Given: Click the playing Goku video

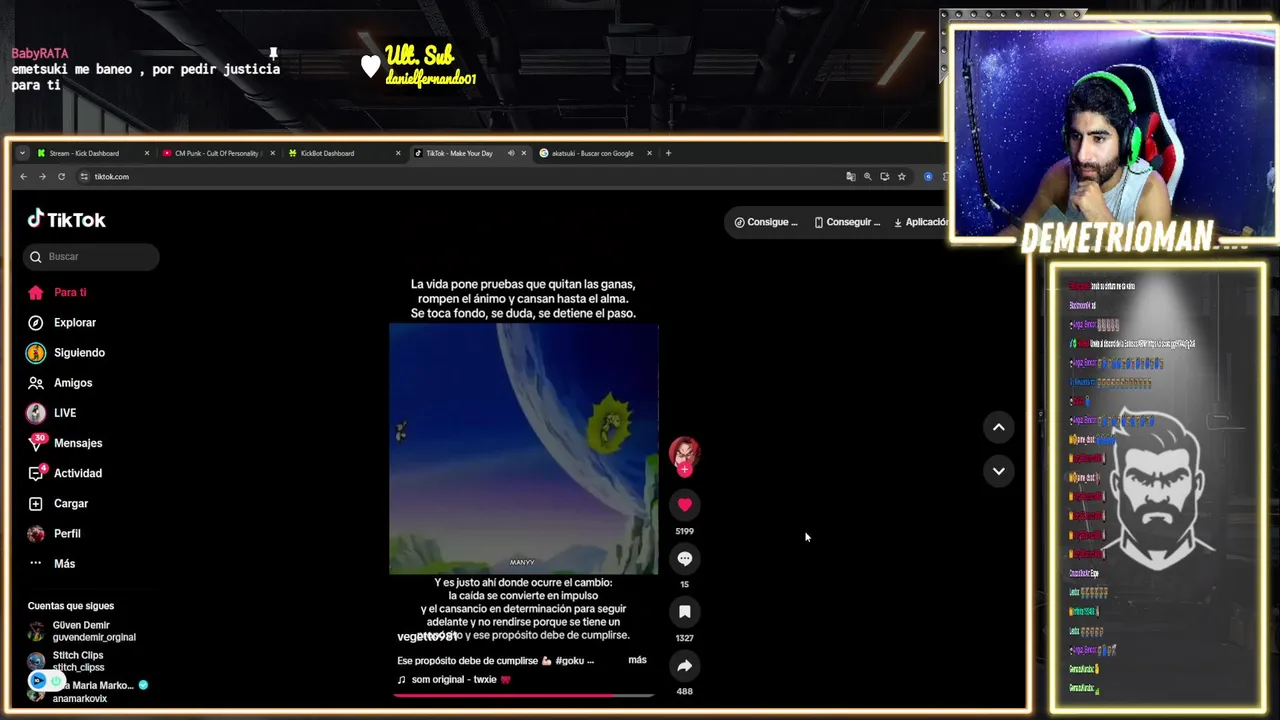Looking at the screenshot, I should tap(523, 448).
